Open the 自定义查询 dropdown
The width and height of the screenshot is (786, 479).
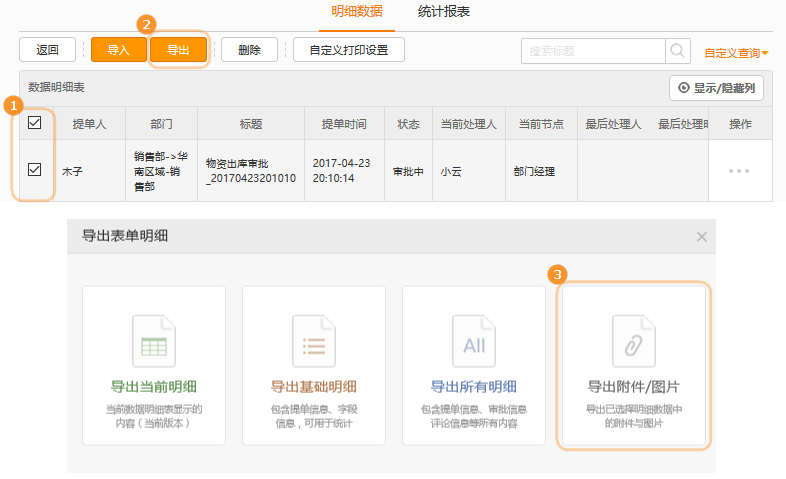pos(736,53)
